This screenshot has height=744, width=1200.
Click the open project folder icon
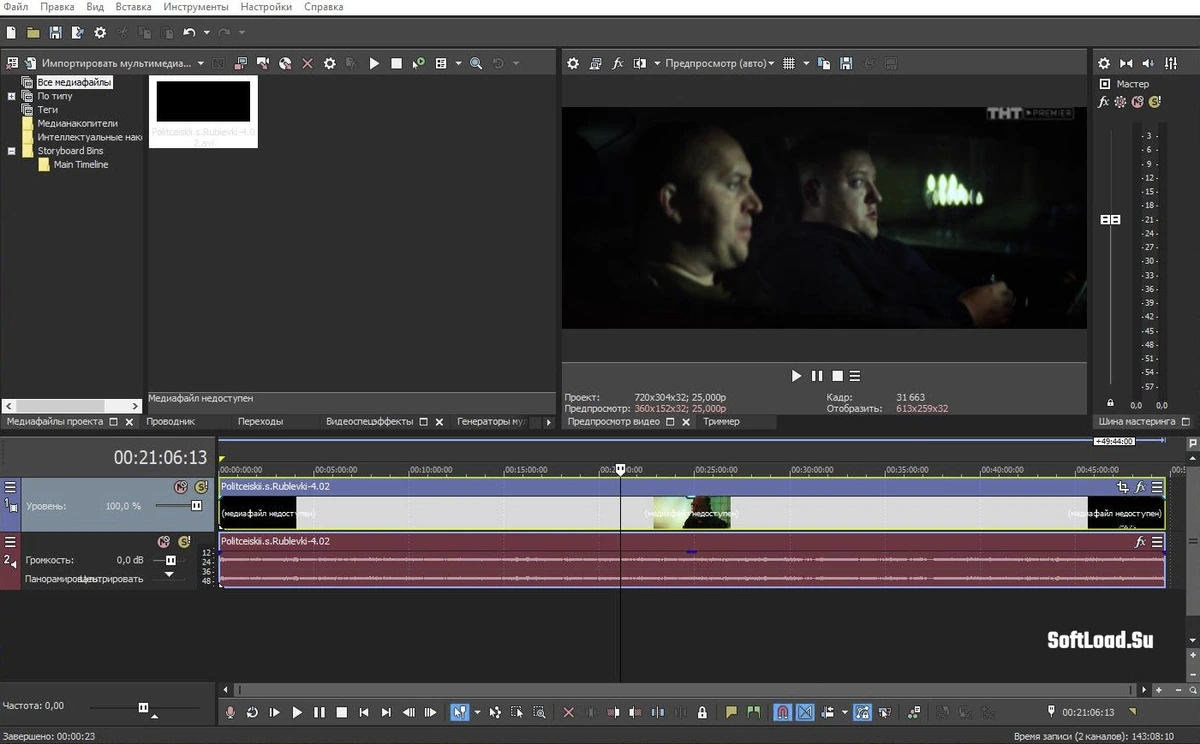(x=33, y=33)
